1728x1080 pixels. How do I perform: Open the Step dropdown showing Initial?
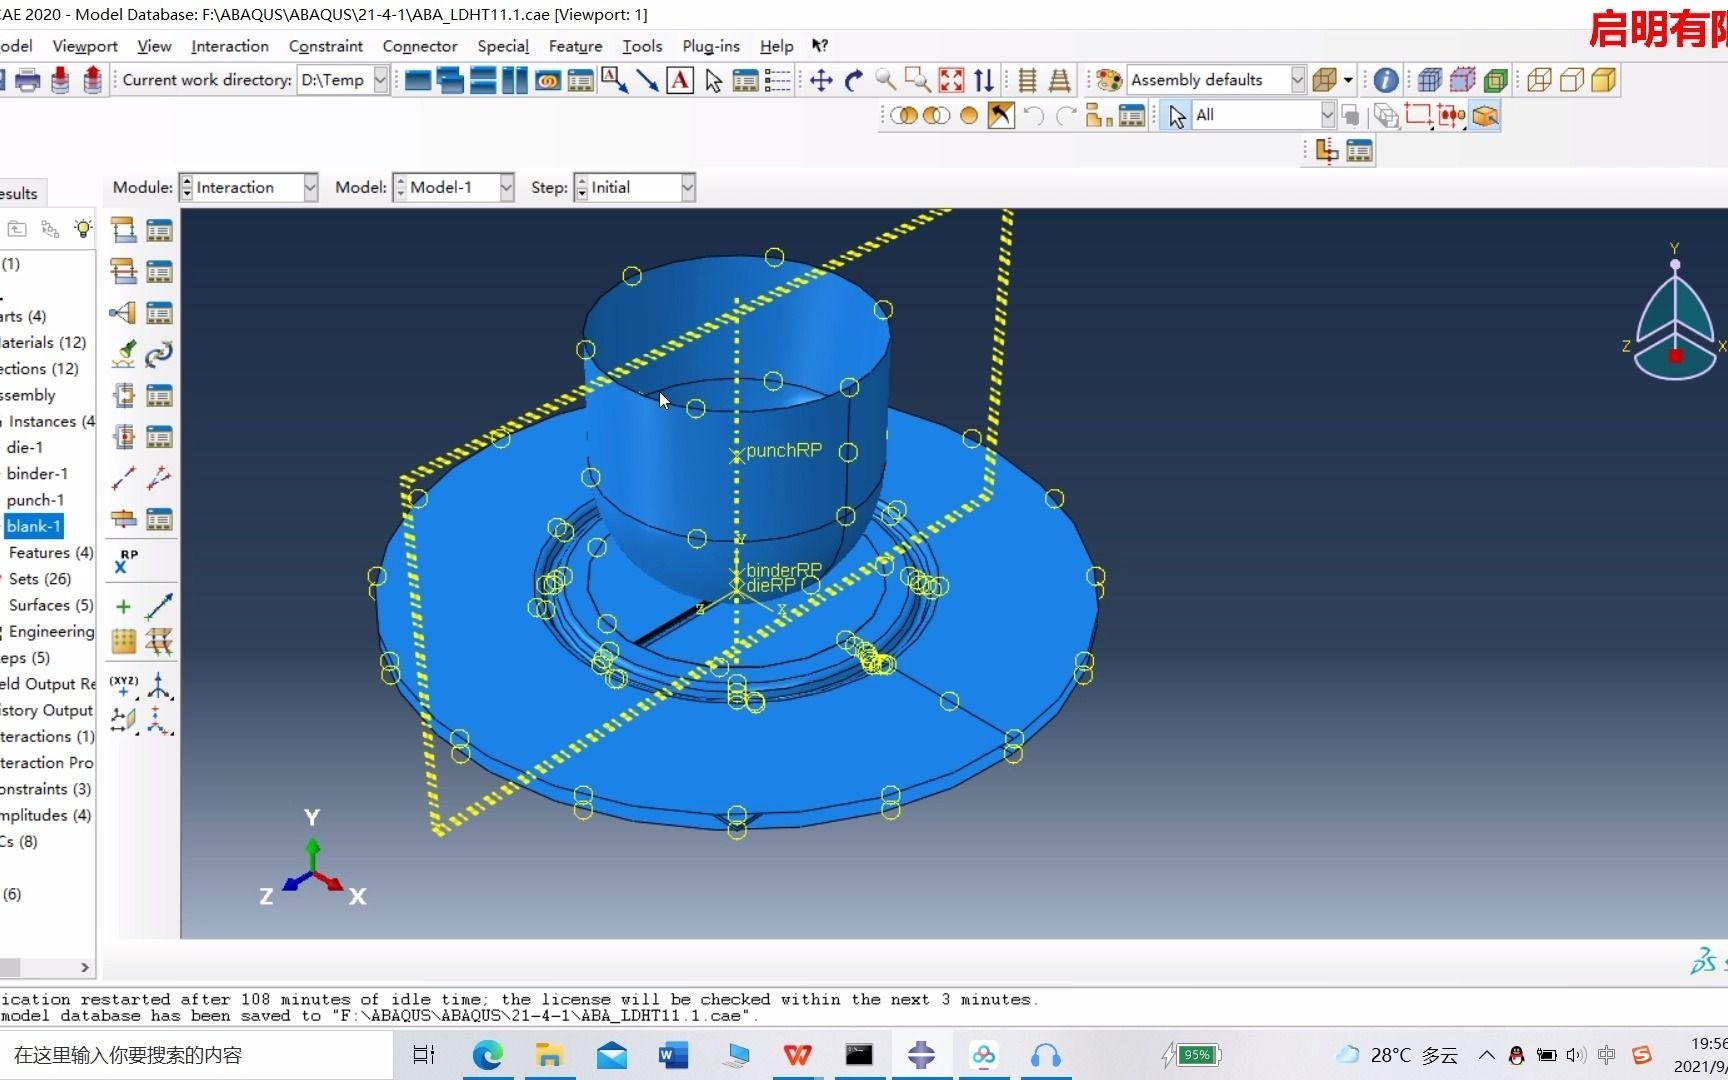pos(686,187)
